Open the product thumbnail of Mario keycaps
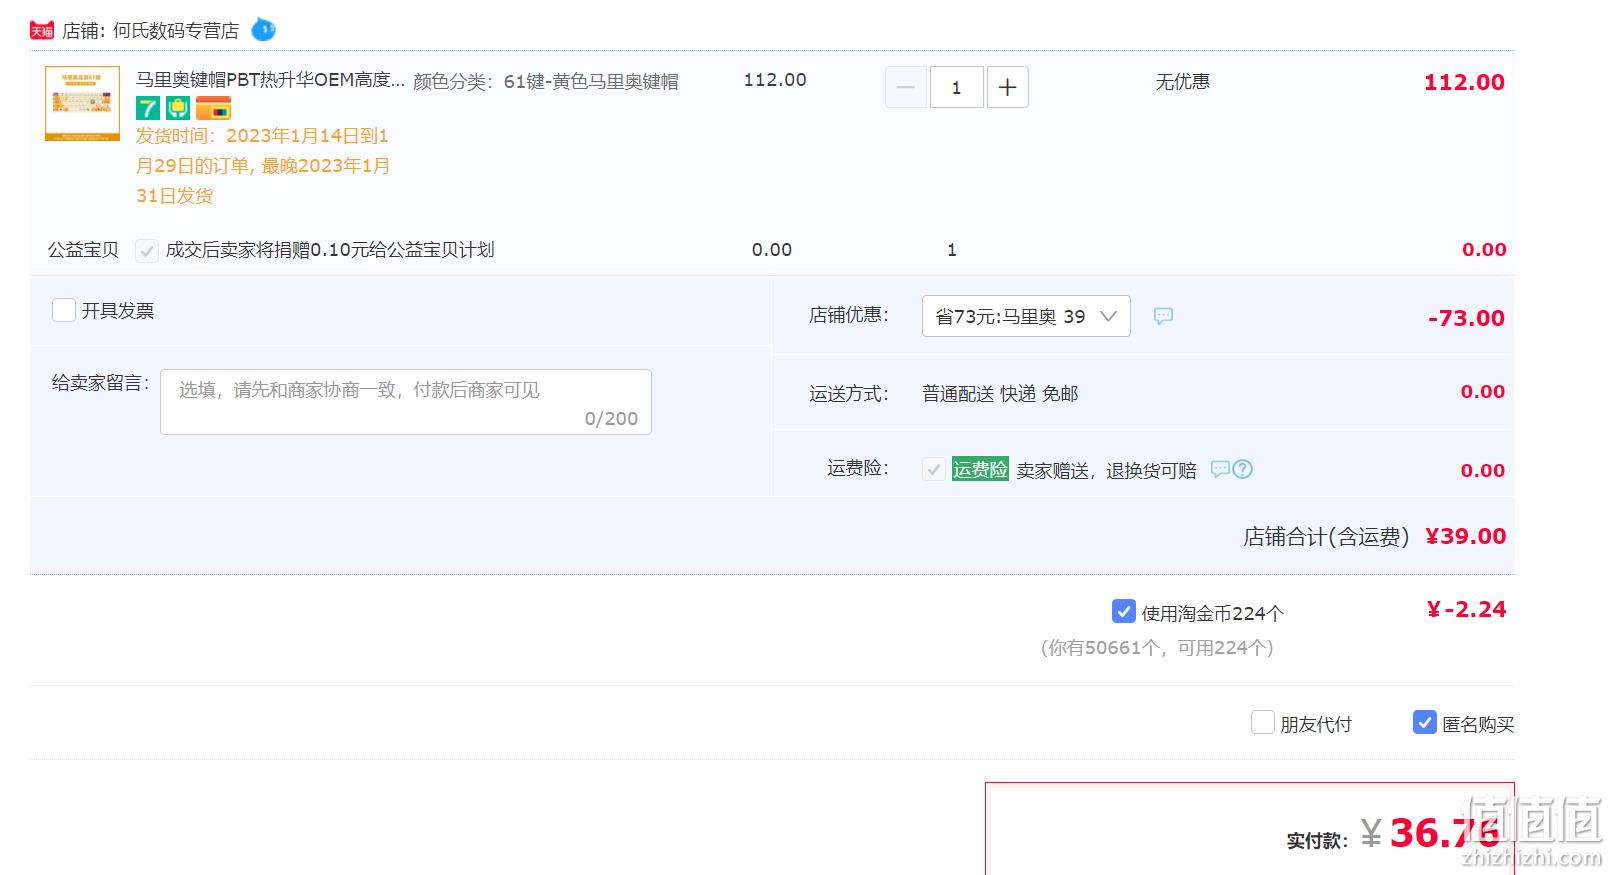This screenshot has height=875, width=1611. pos(82,103)
